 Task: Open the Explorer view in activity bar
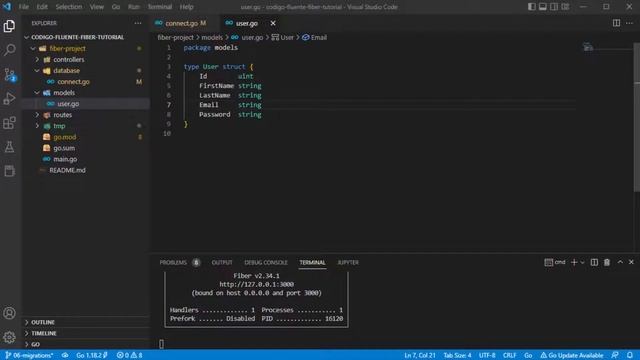pos(9,26)
